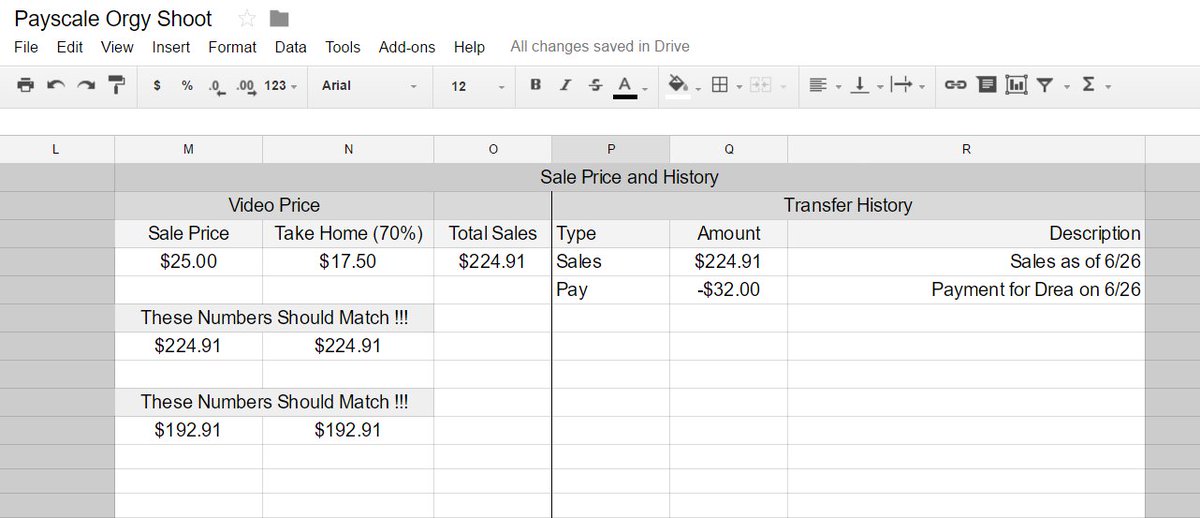The image size is (1200, 518).
Task: Select column R header
Action: point(966,149)
